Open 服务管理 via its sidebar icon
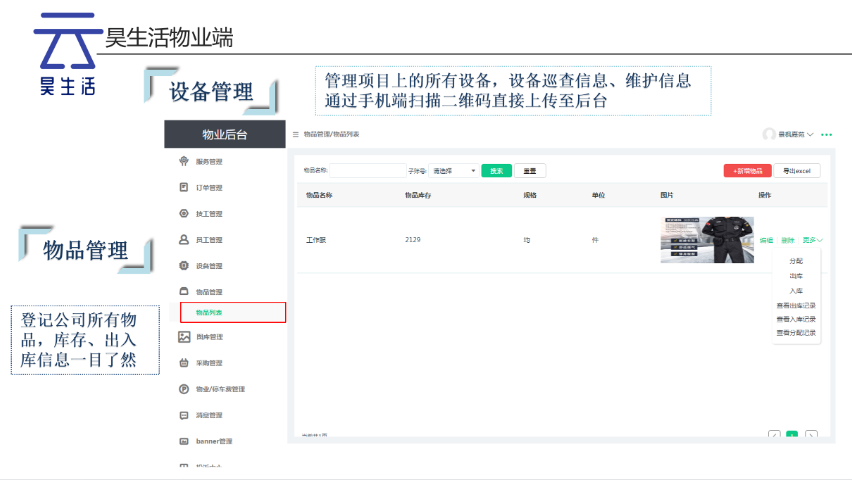The width and height of the screenshot is (852, 480). tap(184, 161)
